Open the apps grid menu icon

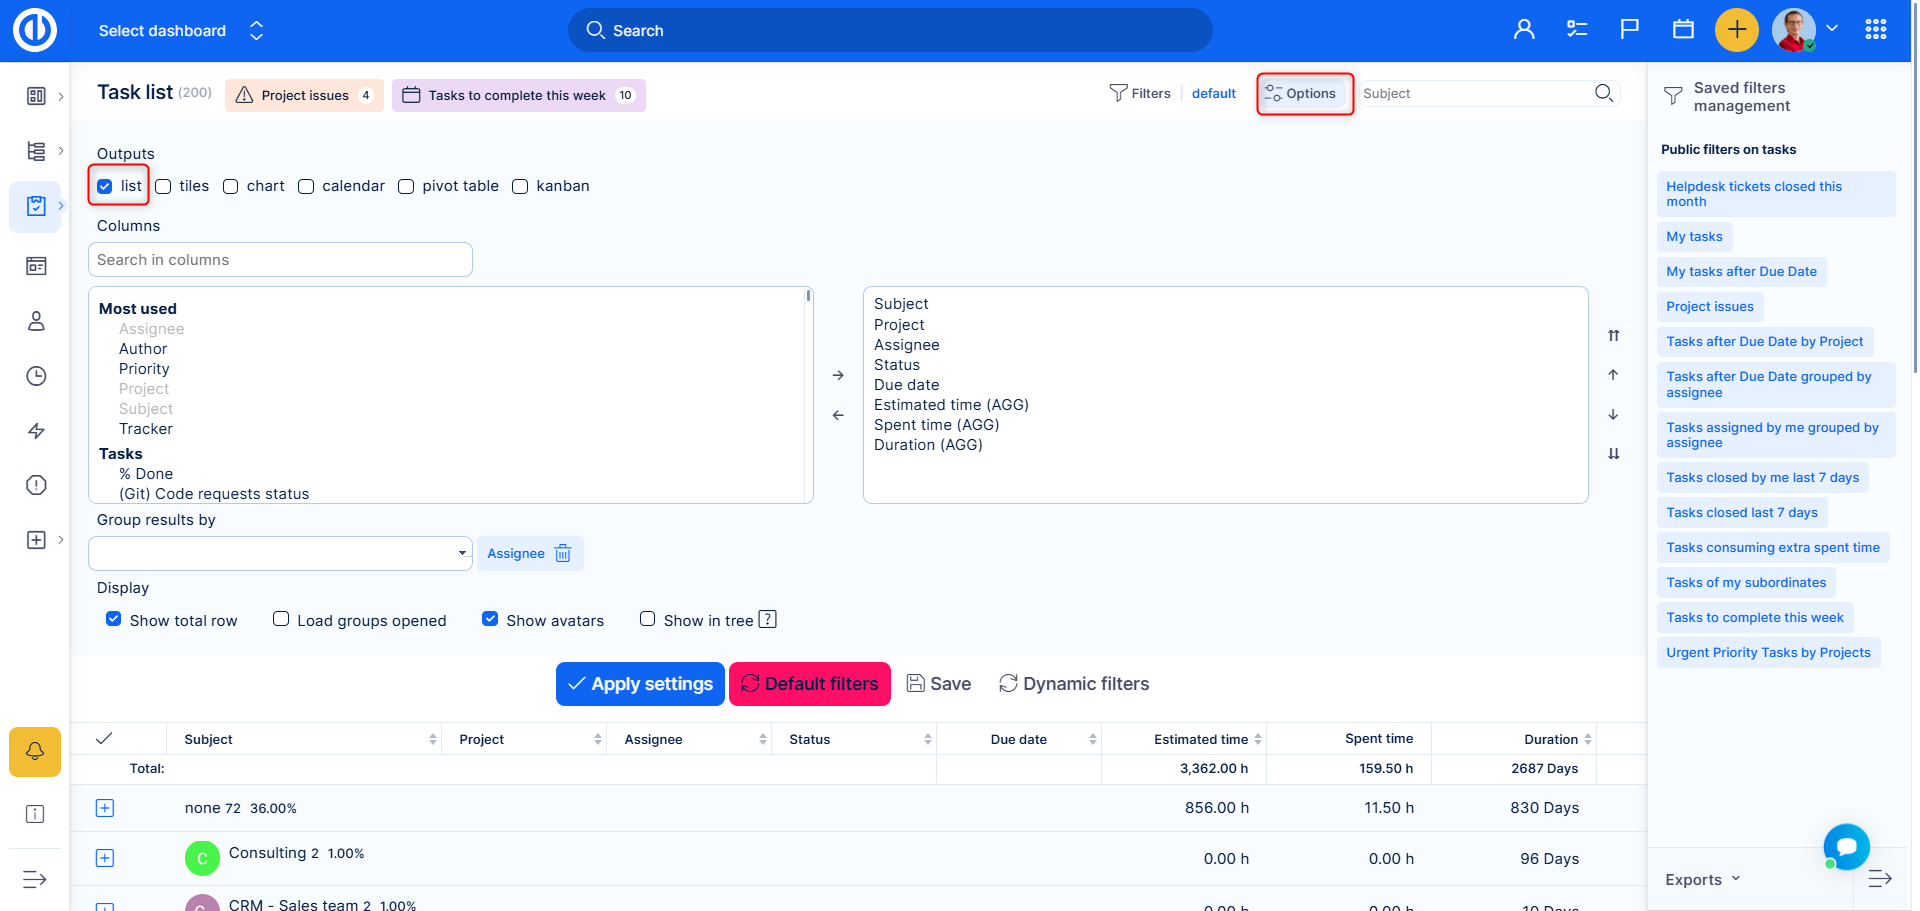1875,30
